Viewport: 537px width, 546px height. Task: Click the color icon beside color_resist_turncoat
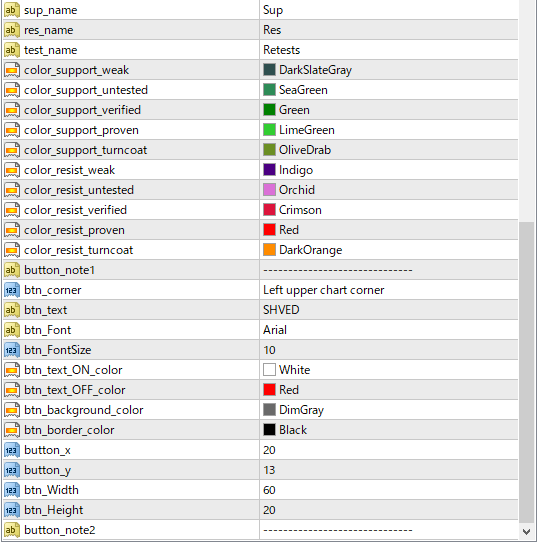click(x=11, y=250)
